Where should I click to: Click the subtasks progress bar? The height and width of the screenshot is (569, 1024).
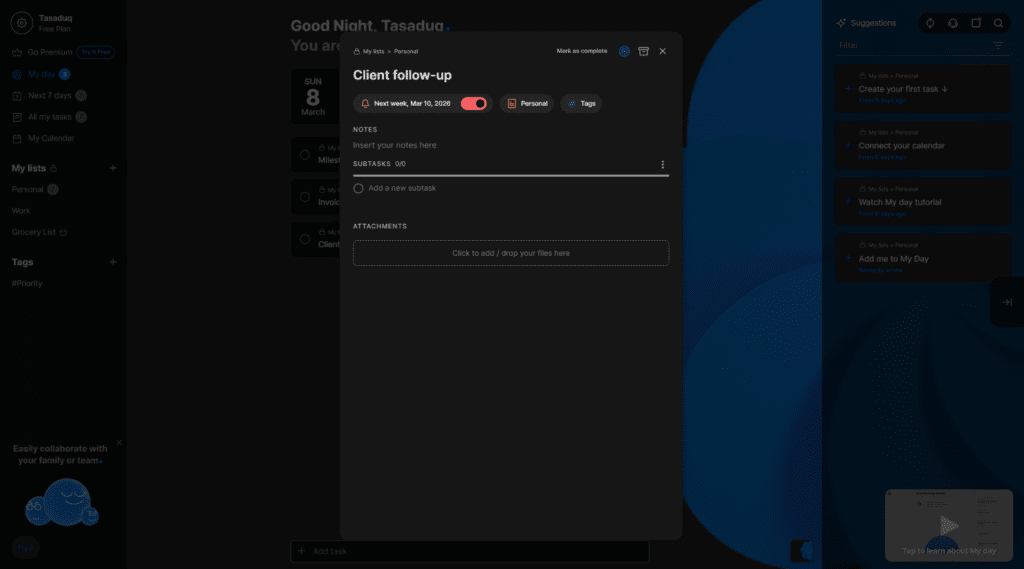[x=511, y=175]
